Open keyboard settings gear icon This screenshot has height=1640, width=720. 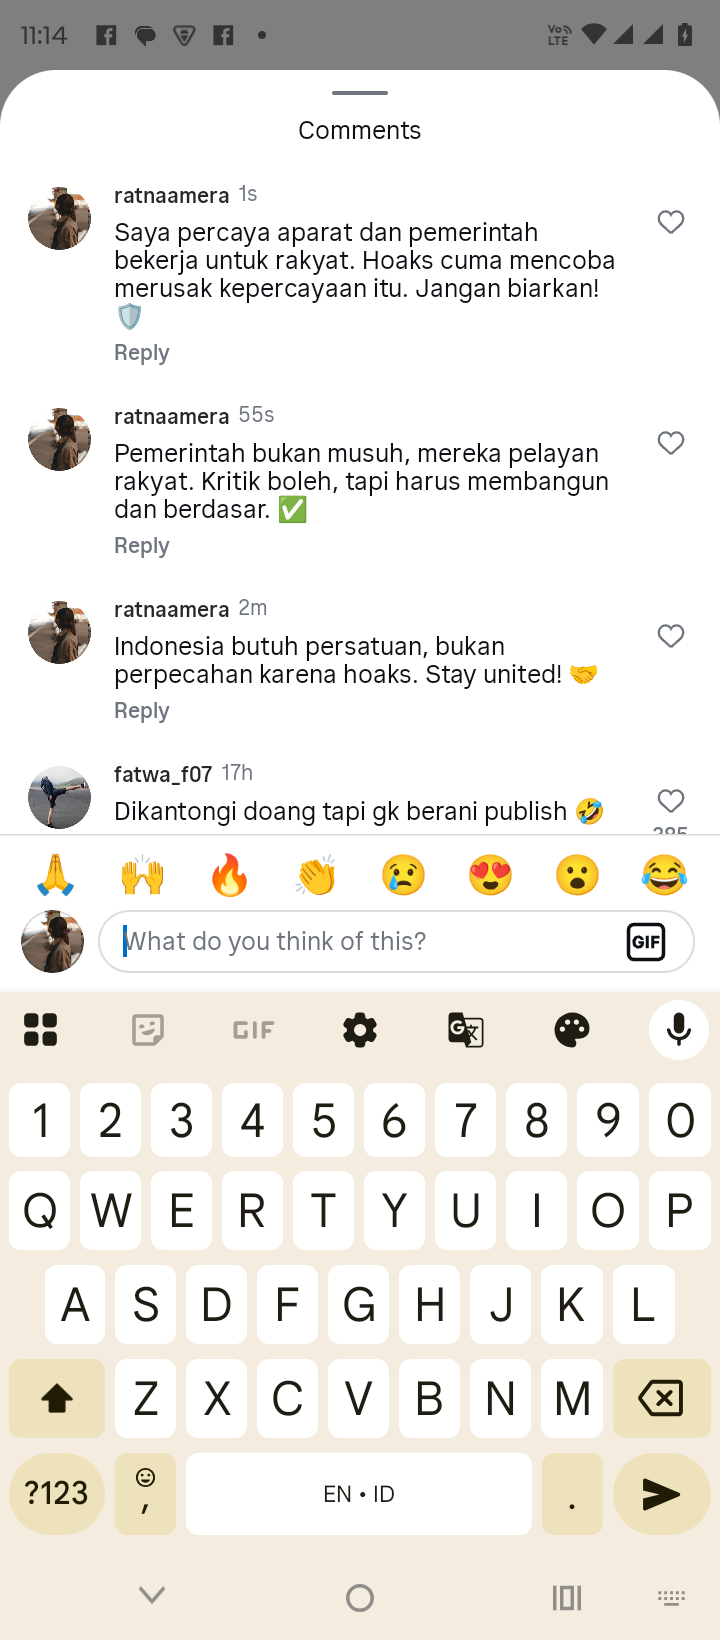[360, 1030]
